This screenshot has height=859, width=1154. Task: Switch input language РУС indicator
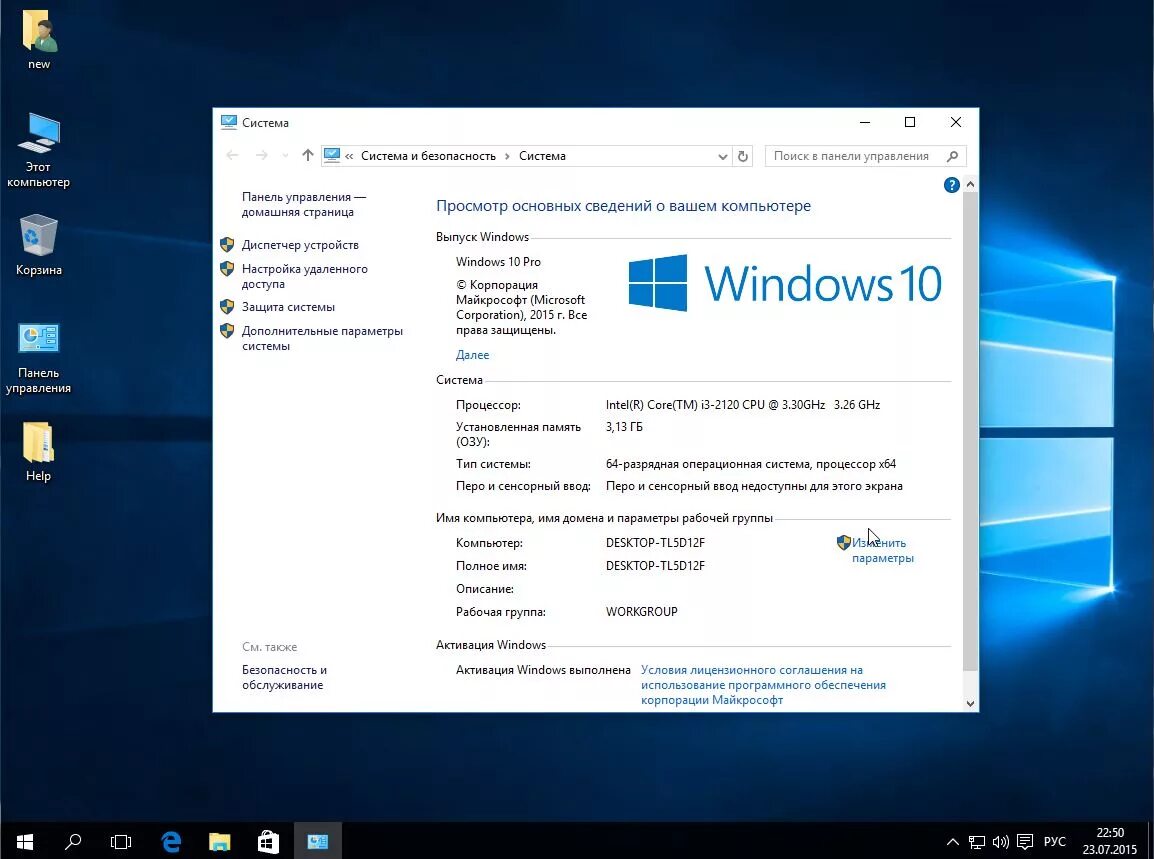(x=1055, y=841)
